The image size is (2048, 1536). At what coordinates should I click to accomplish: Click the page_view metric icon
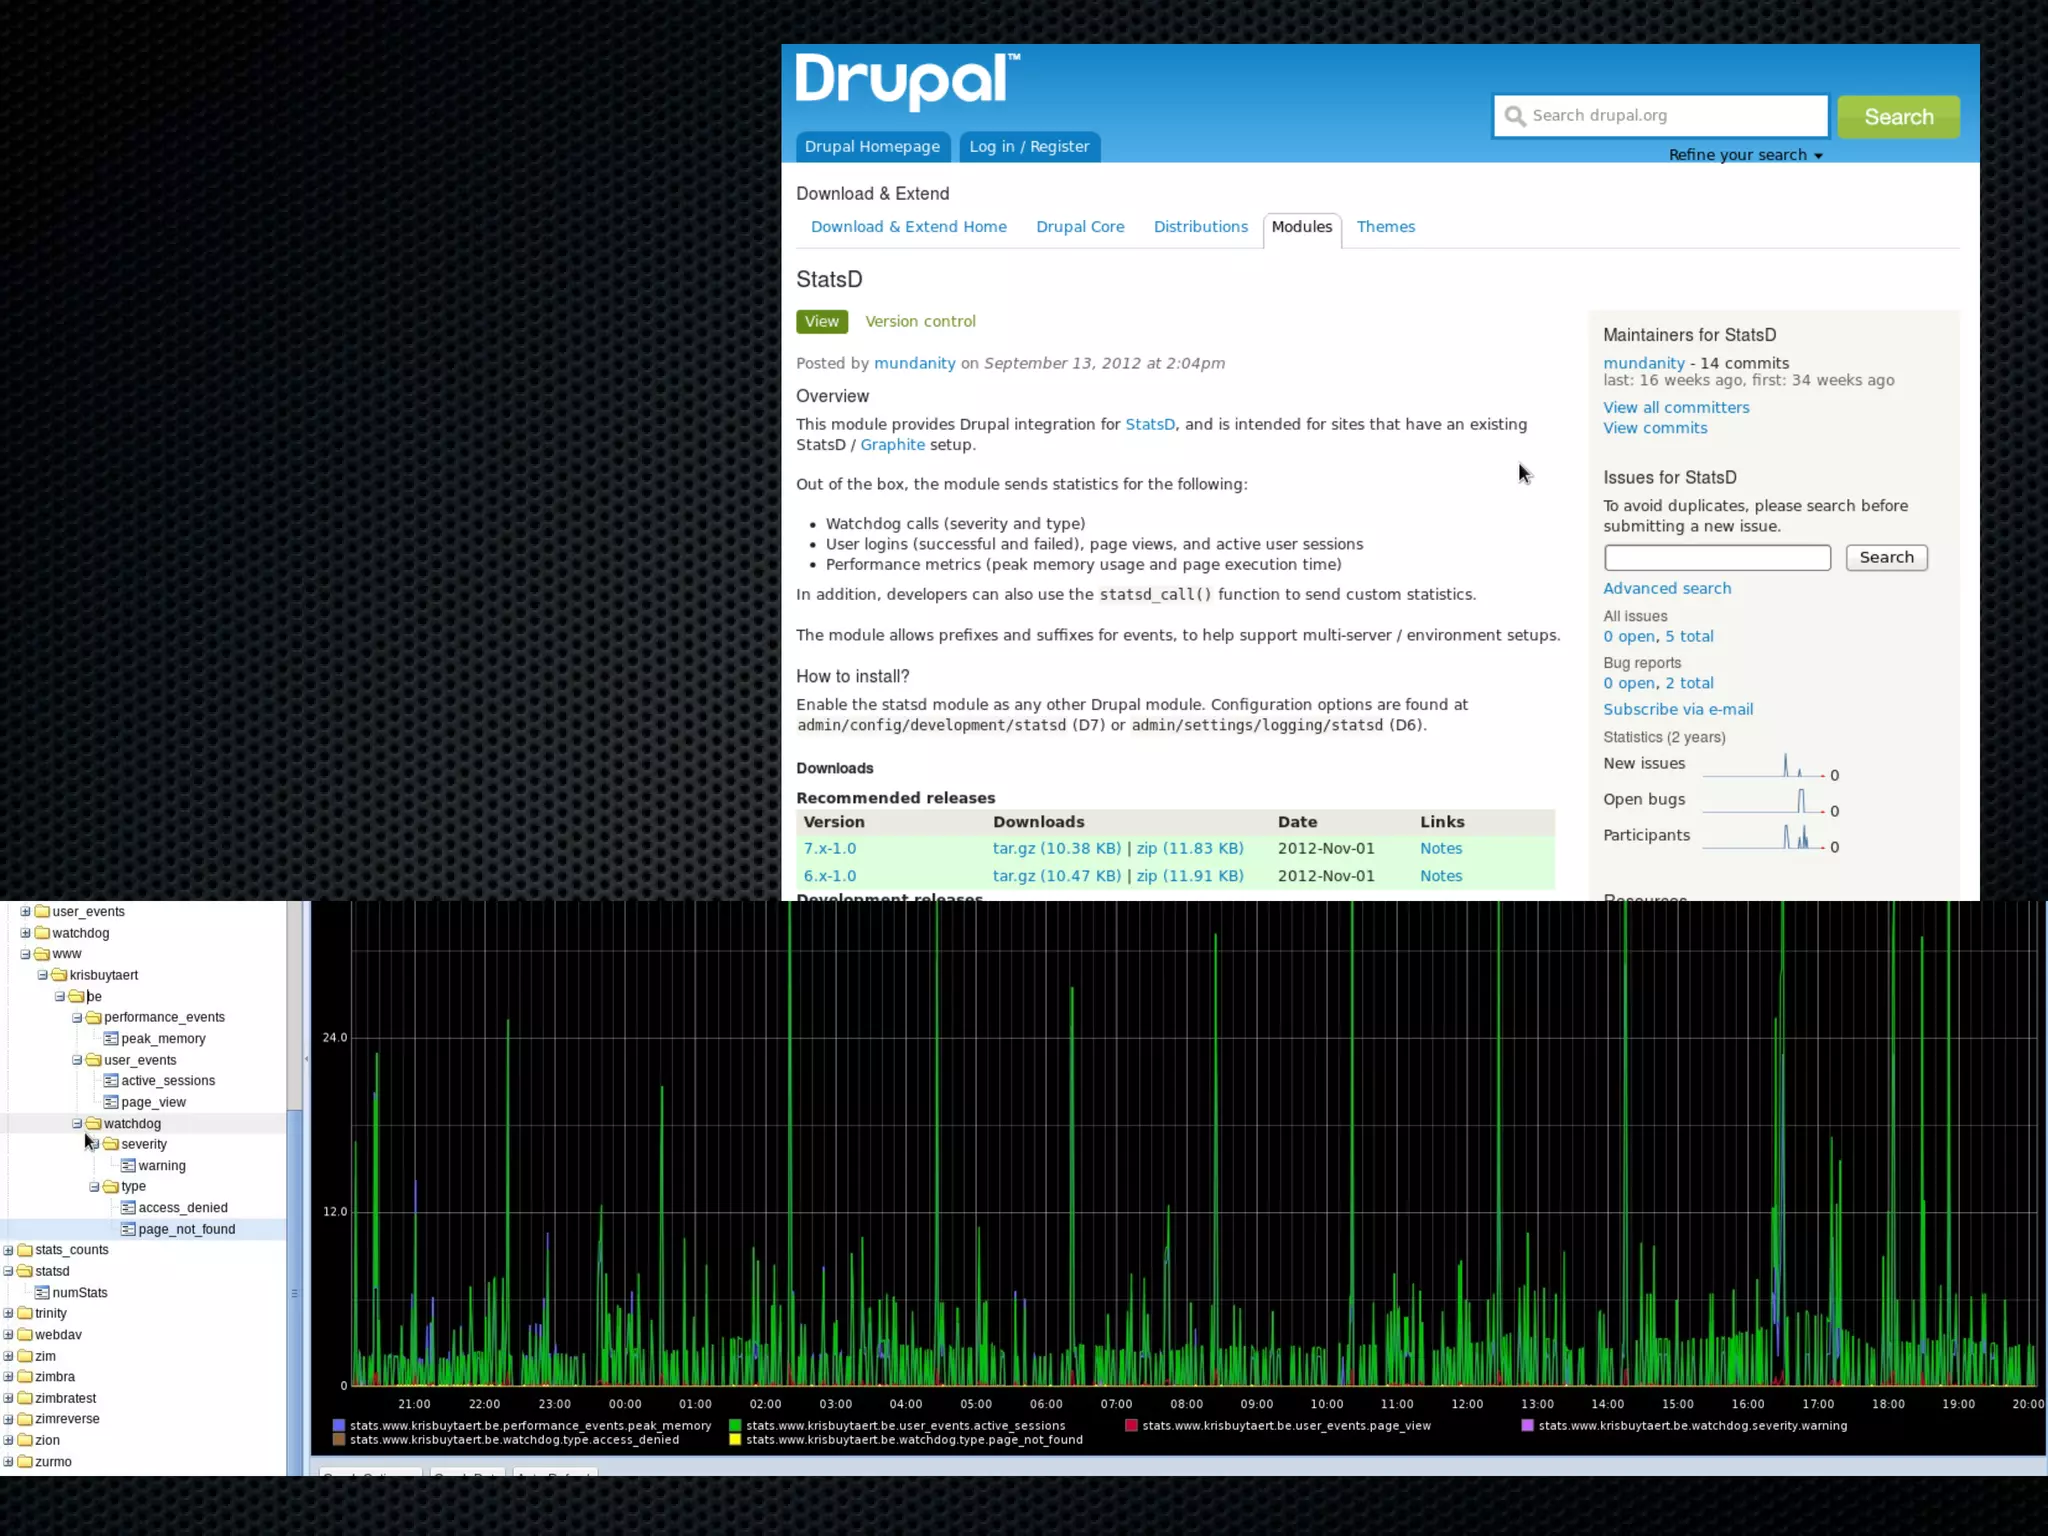111,1102
